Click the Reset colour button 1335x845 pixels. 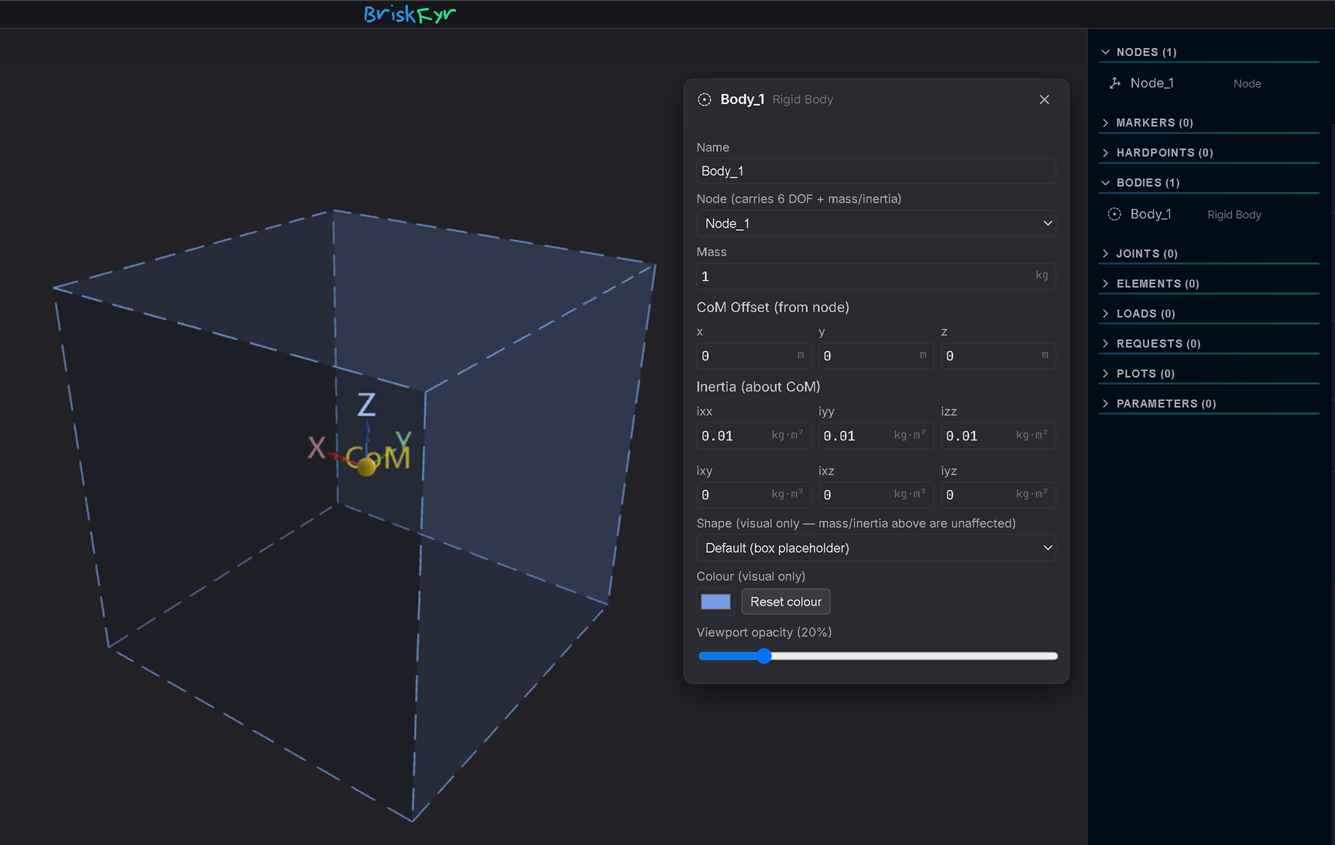coord(786,601)
